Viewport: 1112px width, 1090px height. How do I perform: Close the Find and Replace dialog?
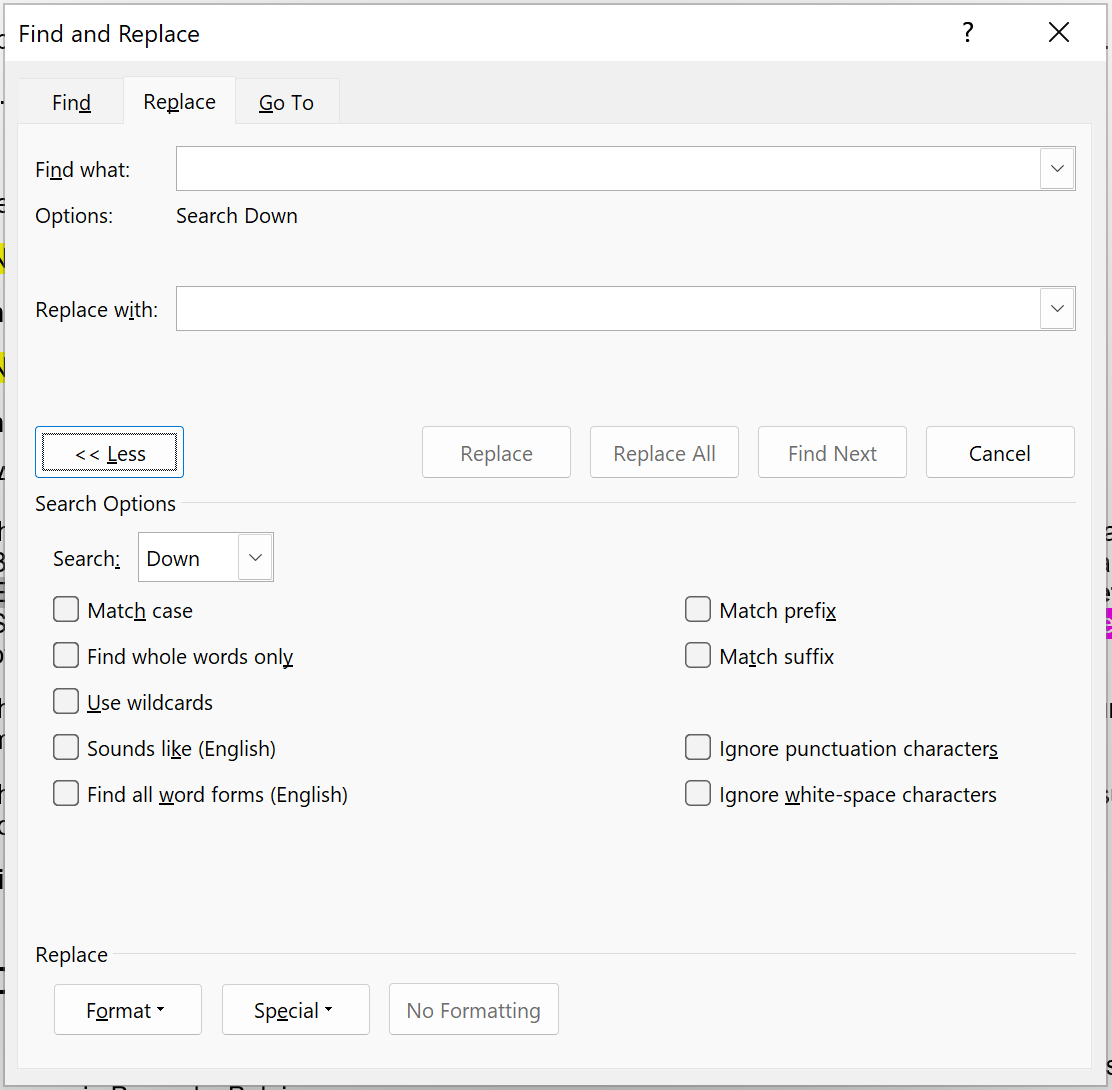(1059, 33)
